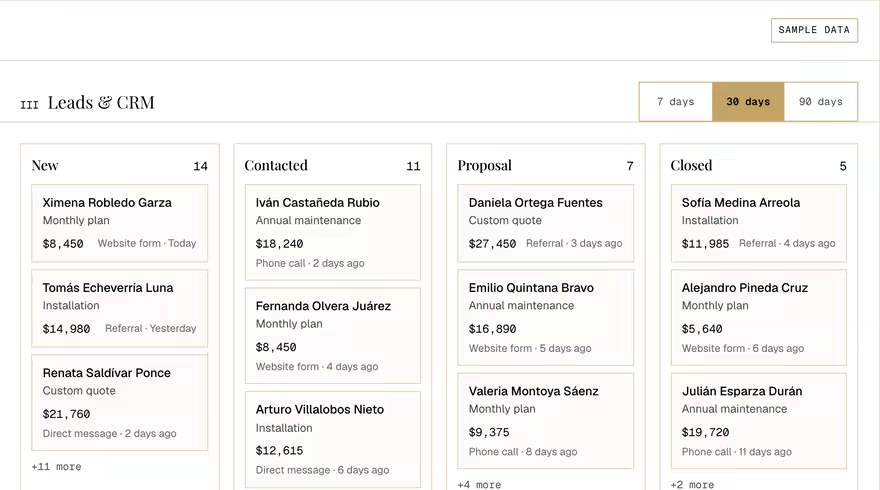Click the Proposal column heading
The height and width of the screenshot is (490, 880).
[x=484, y=166]
